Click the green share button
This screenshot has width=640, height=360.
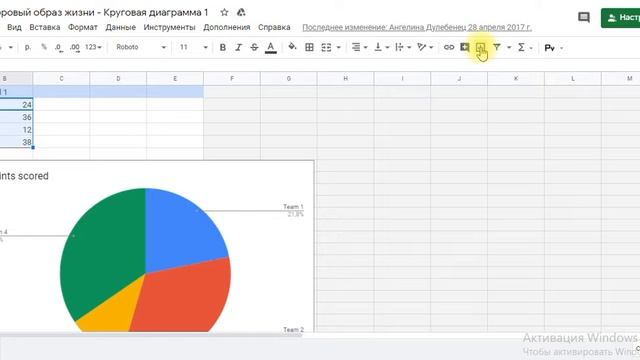pos(620,18)
